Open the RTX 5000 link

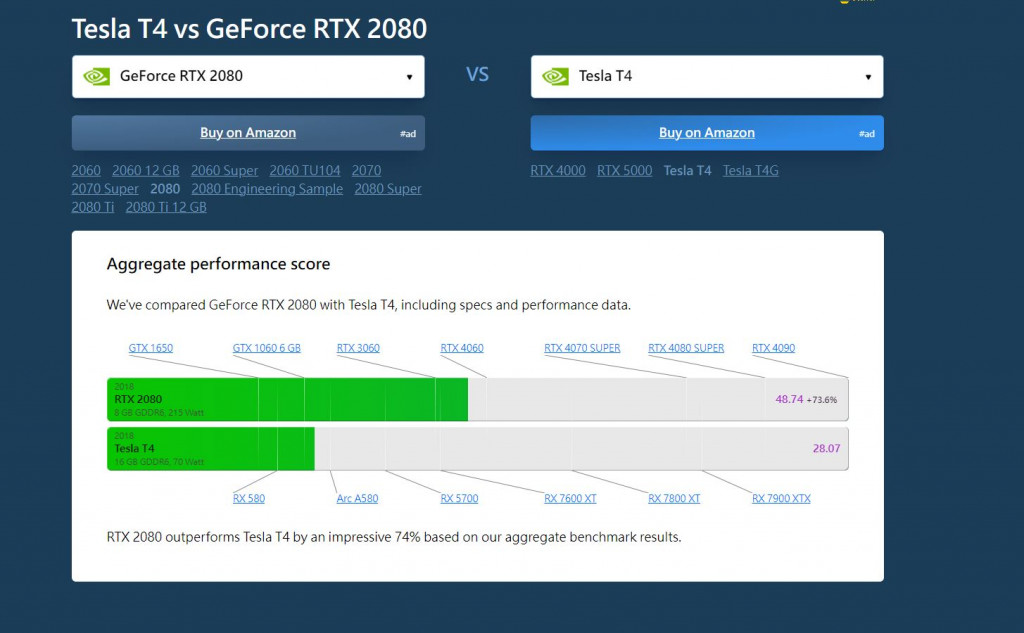624,170
